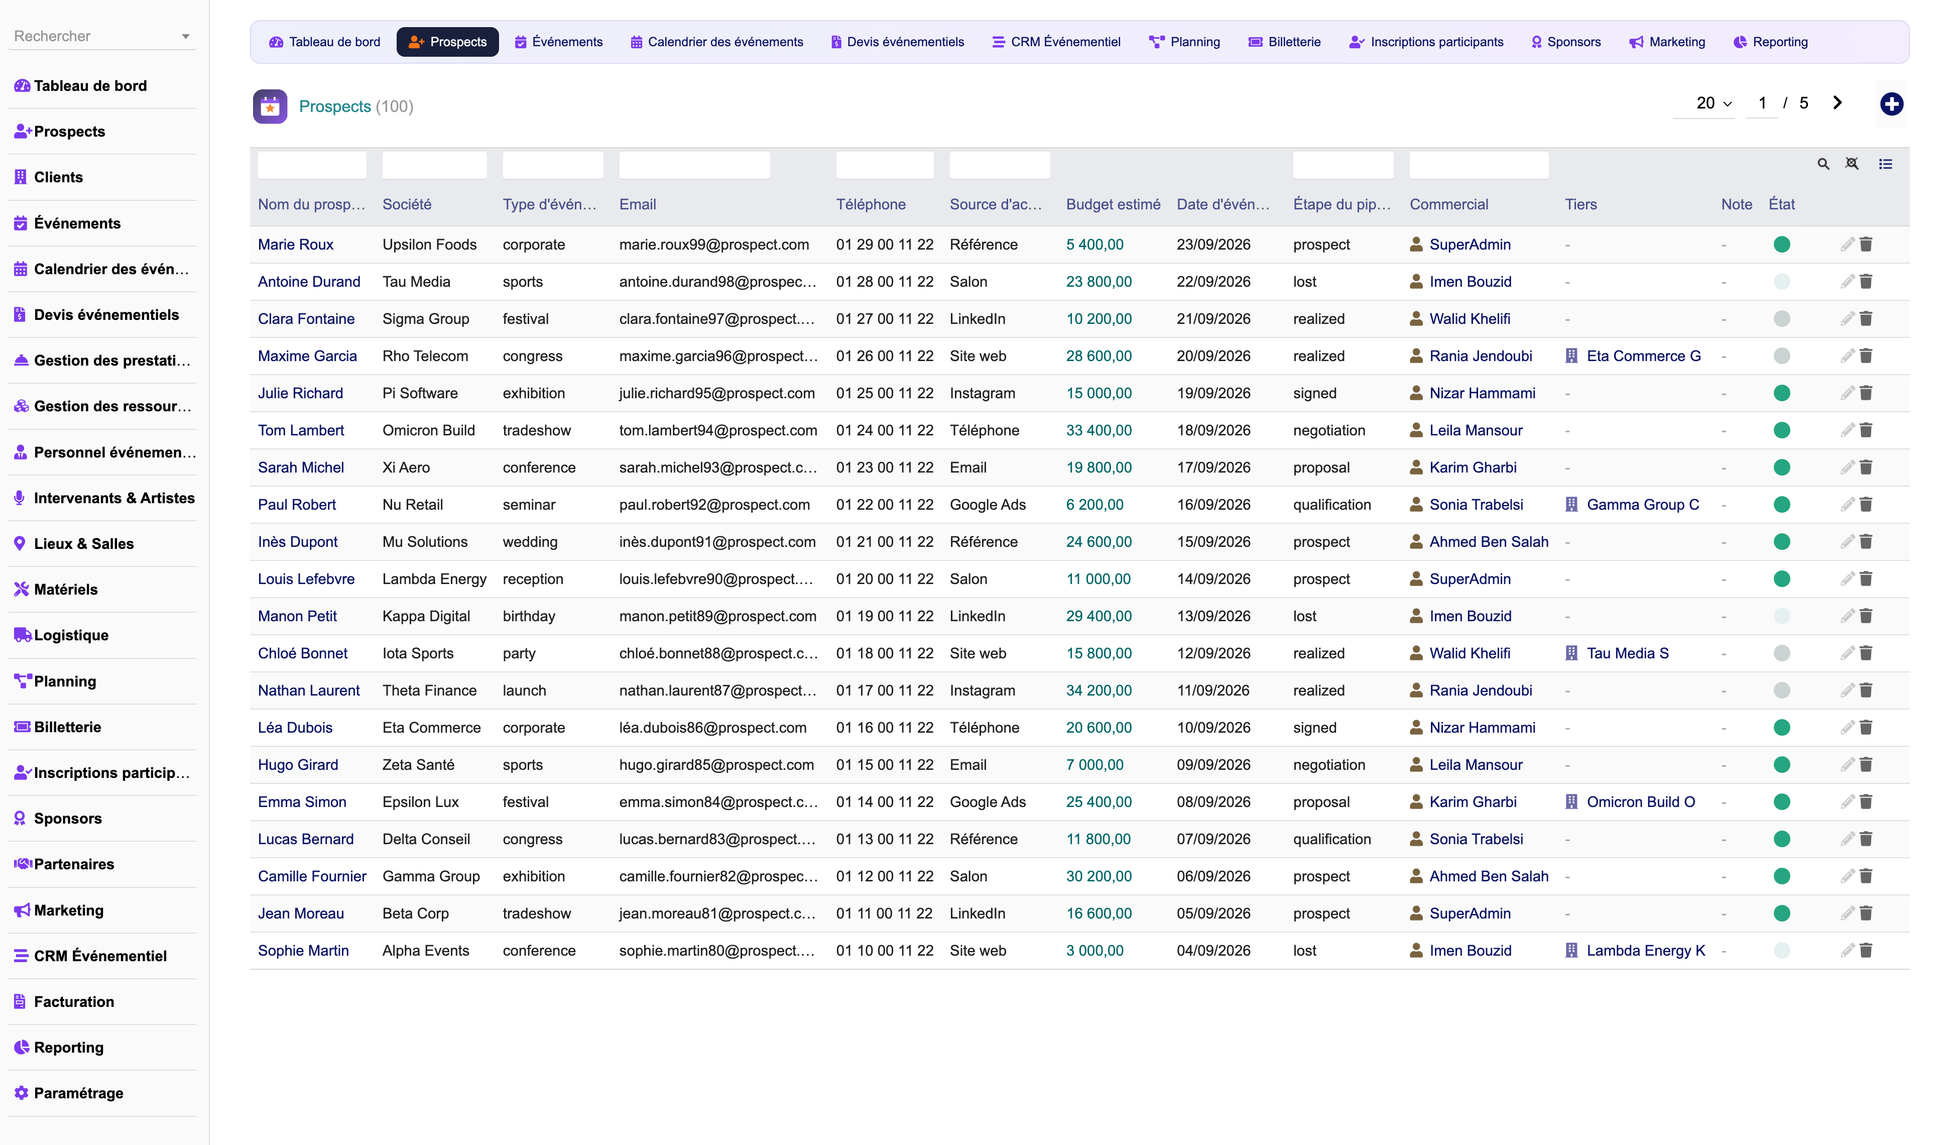Image resolution: width=1946 pixels, height=1145 pixels.
Task: Switch to Tableau de bord tab
Action: click(325, 42)
